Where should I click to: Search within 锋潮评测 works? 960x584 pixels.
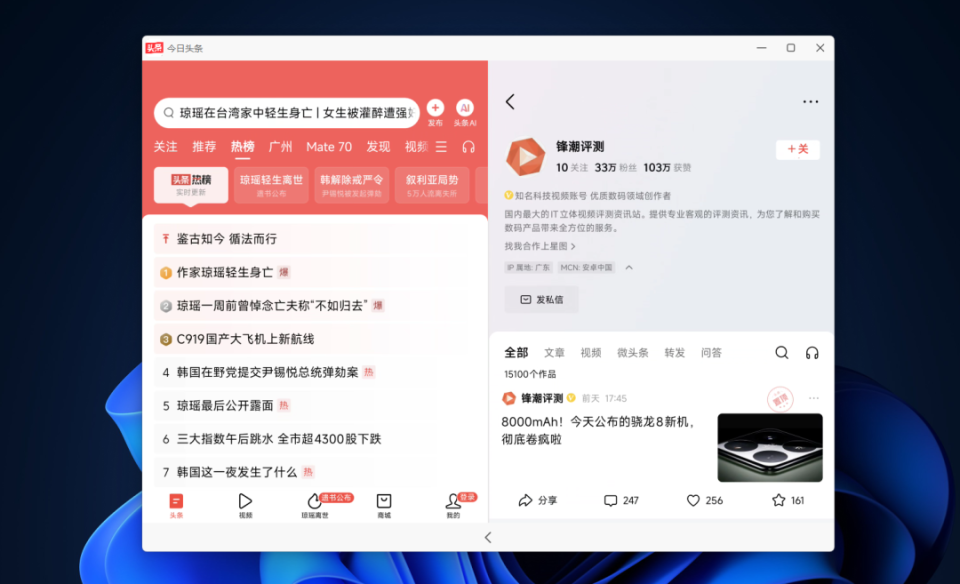coord(782,353)
